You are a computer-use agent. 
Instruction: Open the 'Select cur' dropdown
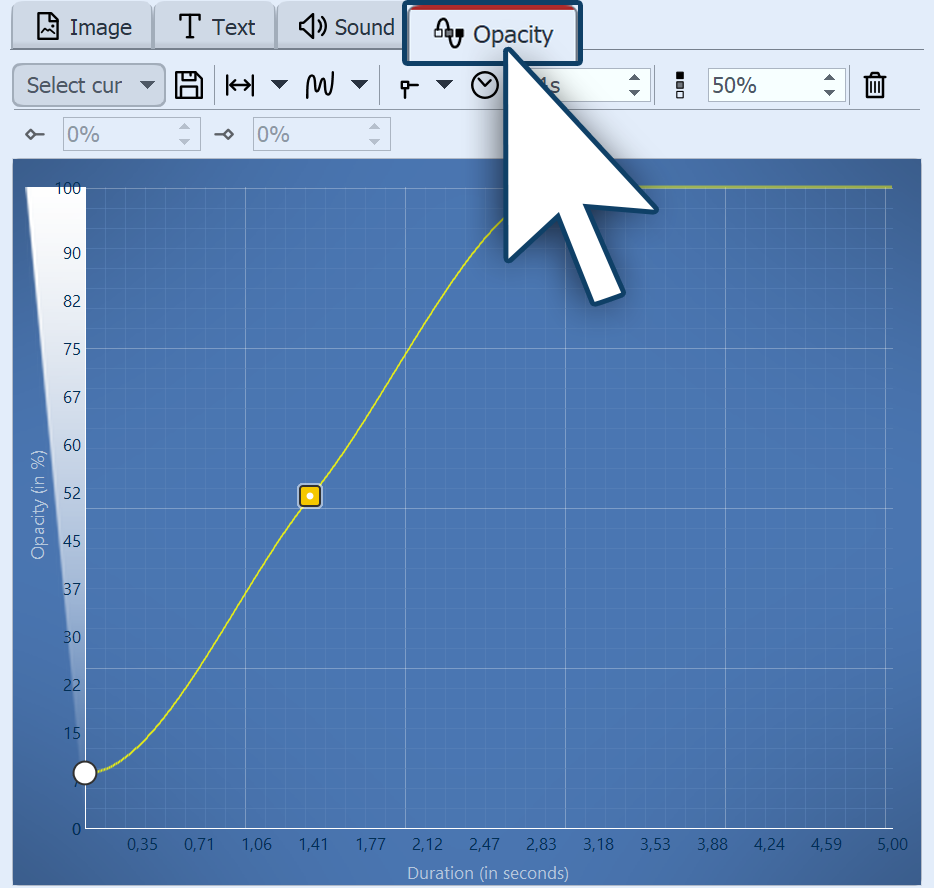tap(89, 86)
